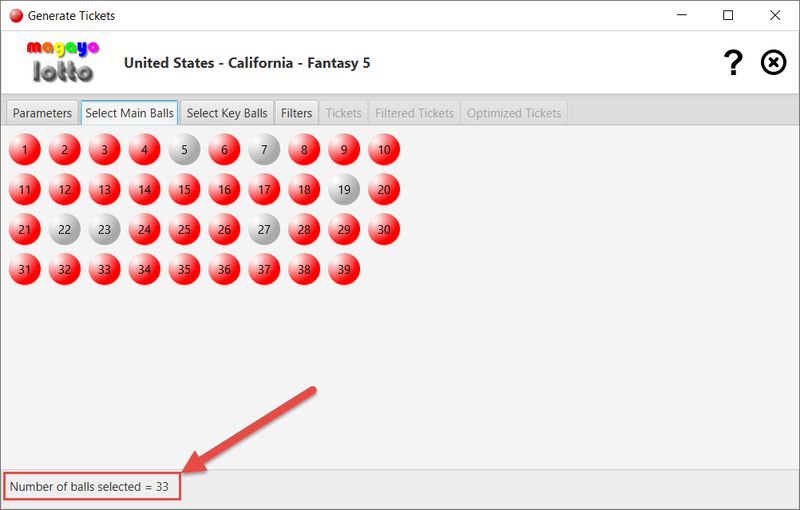
Task: Click the circled X close icon
Action: click(x=773, y=63)
